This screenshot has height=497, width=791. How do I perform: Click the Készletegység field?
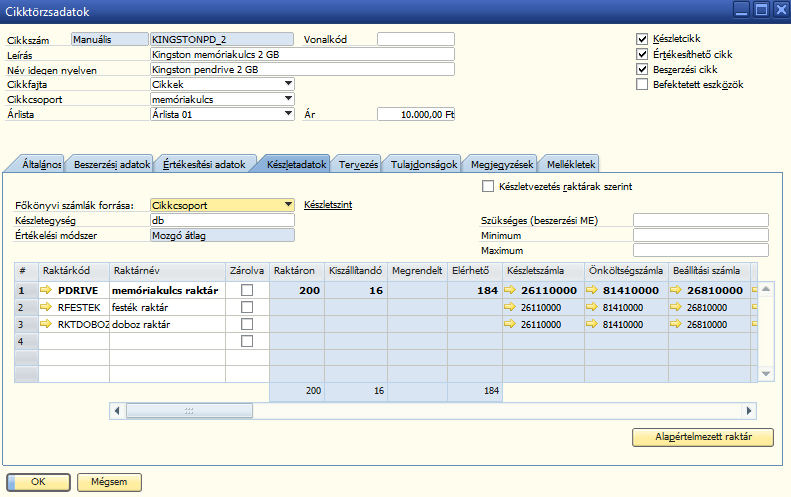coord(222,220)
